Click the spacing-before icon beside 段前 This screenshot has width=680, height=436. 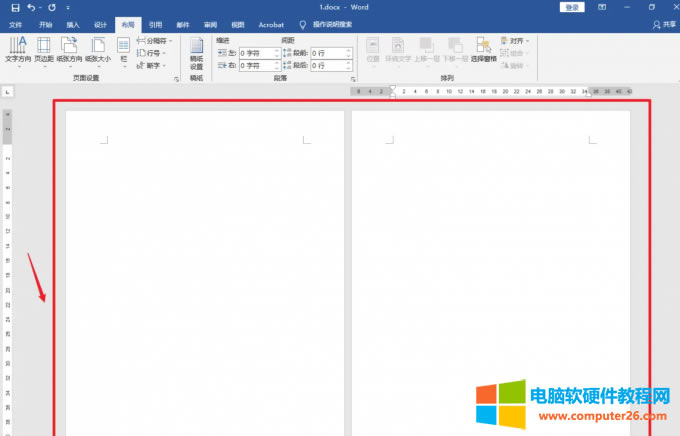click(287, 53)
